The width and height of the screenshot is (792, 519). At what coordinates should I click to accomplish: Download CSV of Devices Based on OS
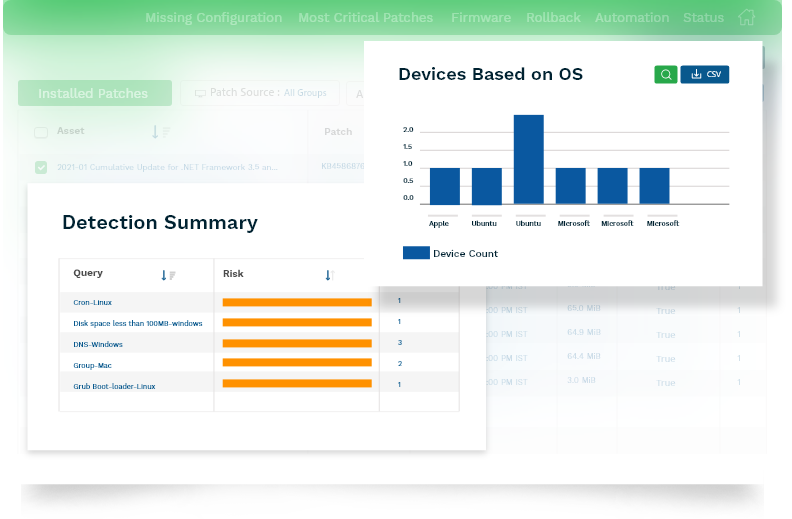[705, 74]
